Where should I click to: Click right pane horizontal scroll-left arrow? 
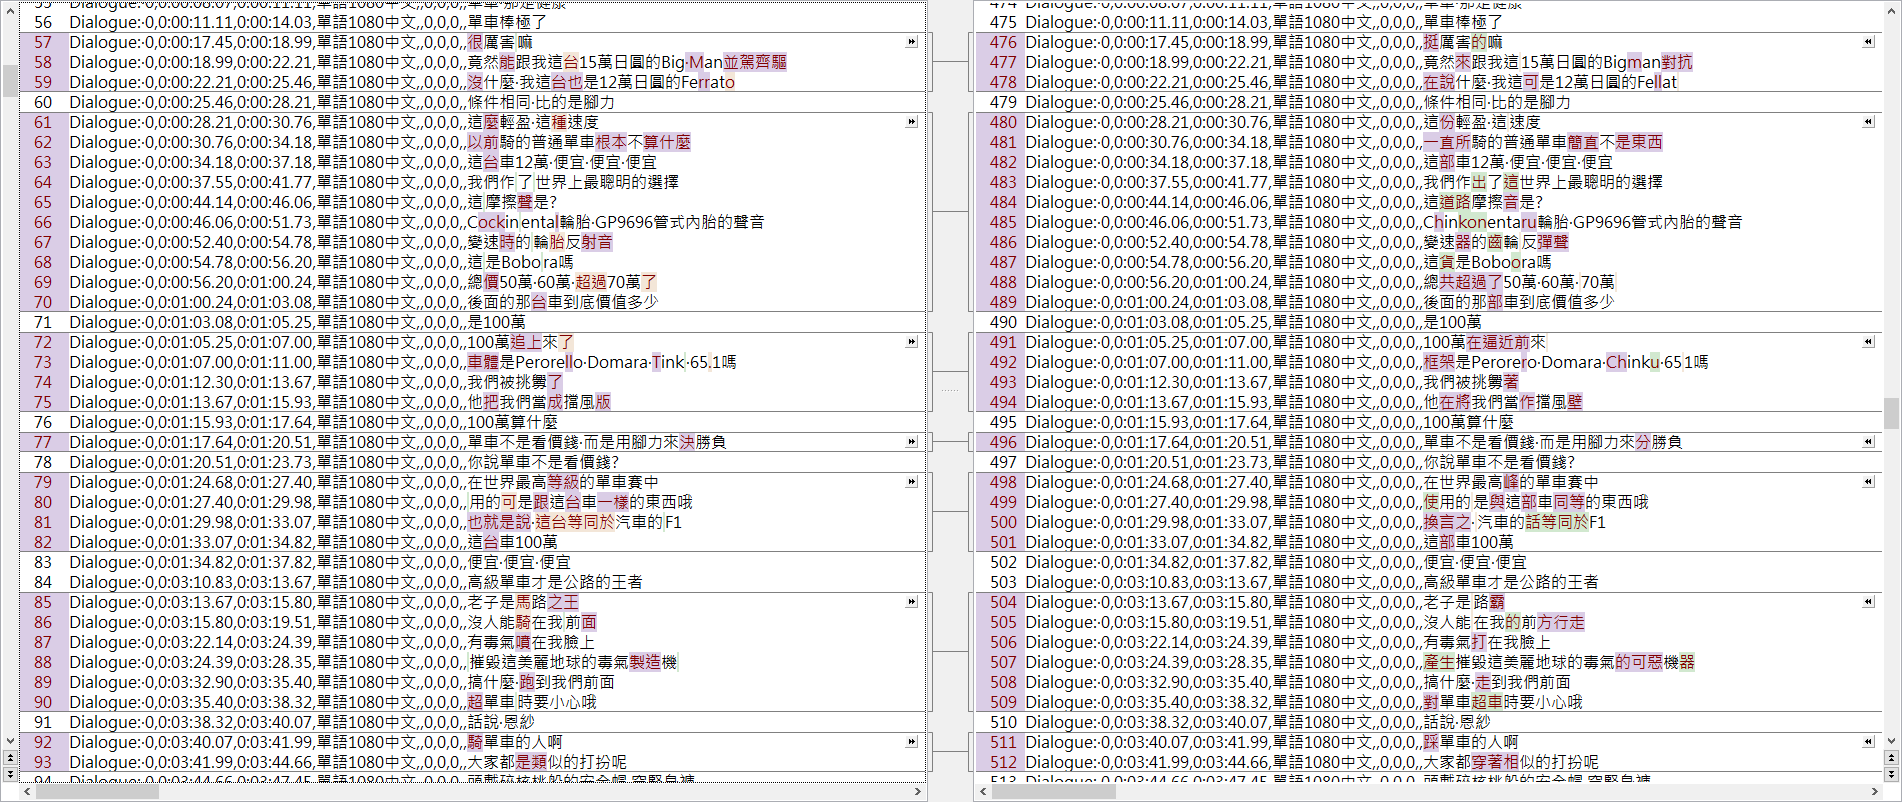[x=984, y=791]
